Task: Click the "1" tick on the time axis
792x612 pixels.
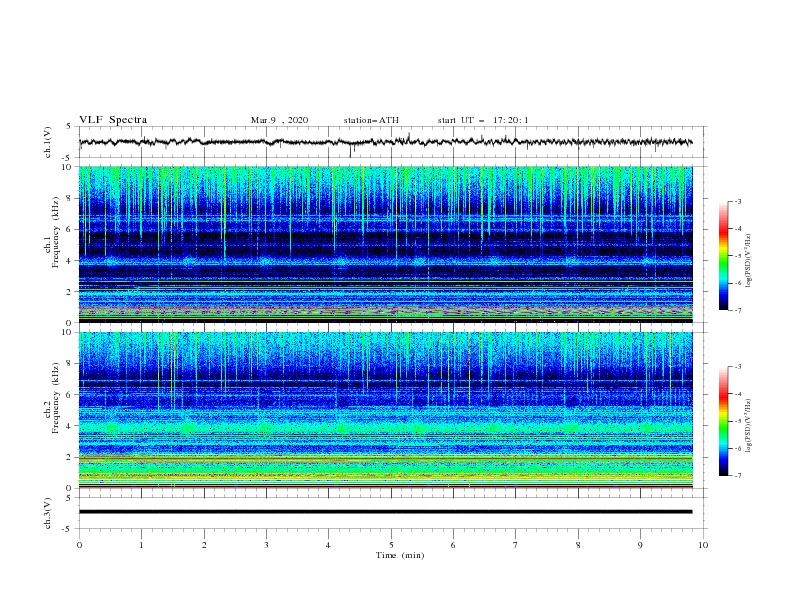Action: (x=141, y=545)
